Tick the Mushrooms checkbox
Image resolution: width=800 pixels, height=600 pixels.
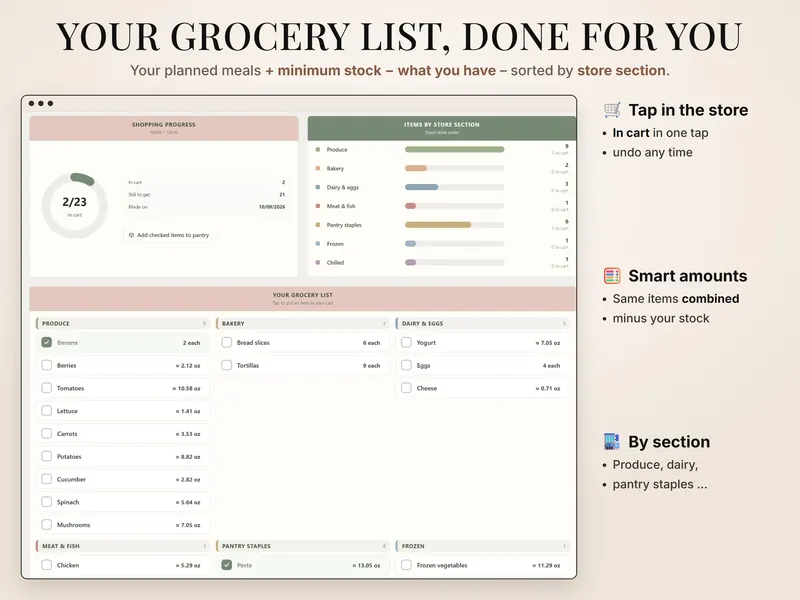click(x=46, y=524)
